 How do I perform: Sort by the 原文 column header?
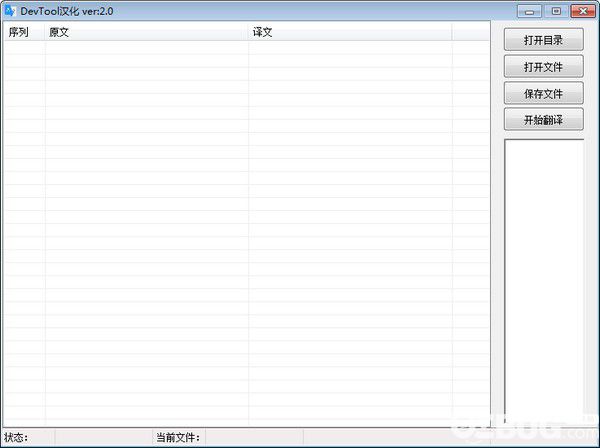(x=147, y=32)
